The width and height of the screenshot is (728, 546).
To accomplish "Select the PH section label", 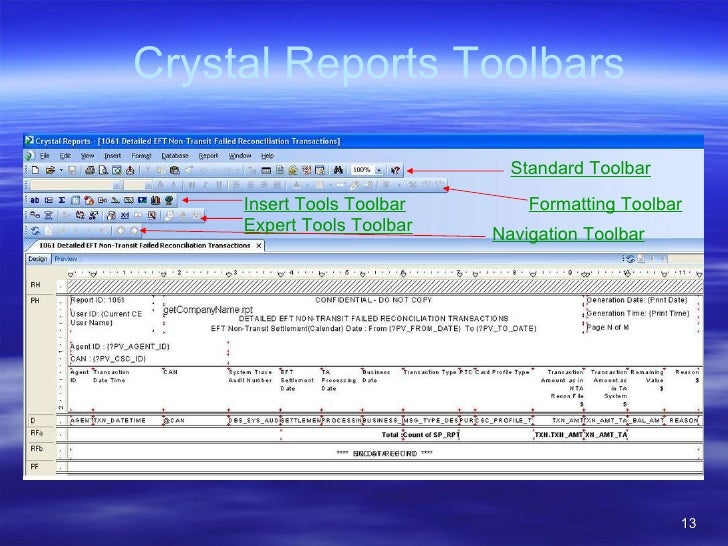I will [35, 301].
